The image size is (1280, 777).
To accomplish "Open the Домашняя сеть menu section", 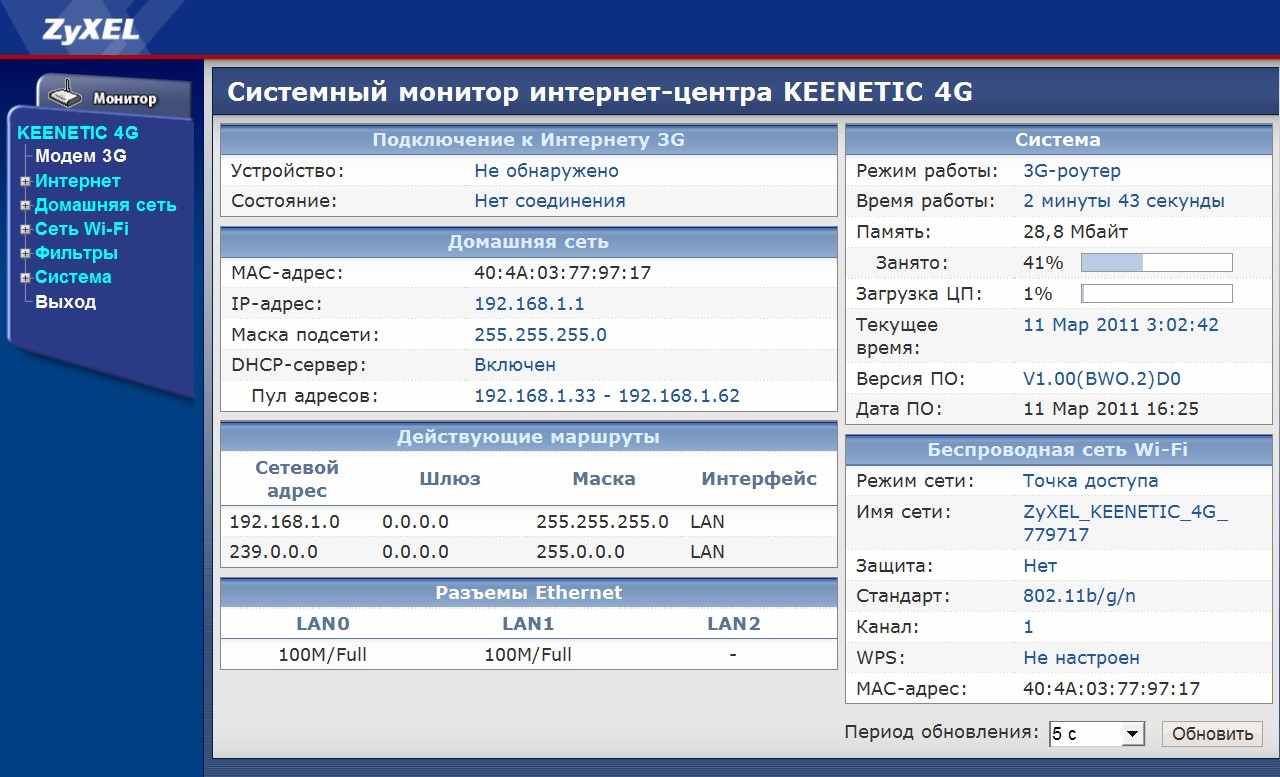I will click(x=106, y=205).
